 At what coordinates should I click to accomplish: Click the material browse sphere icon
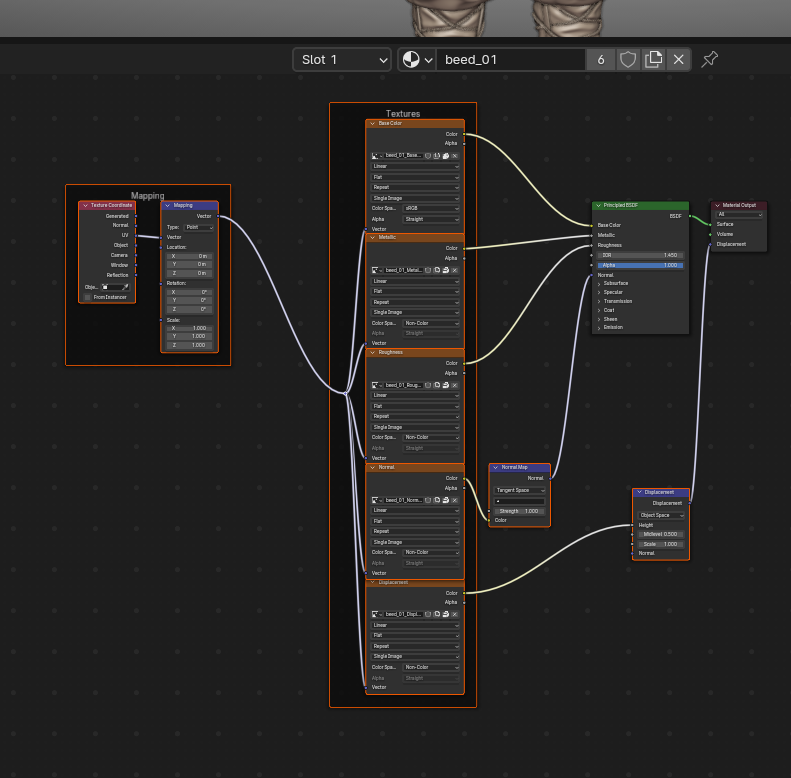[411, 60]
